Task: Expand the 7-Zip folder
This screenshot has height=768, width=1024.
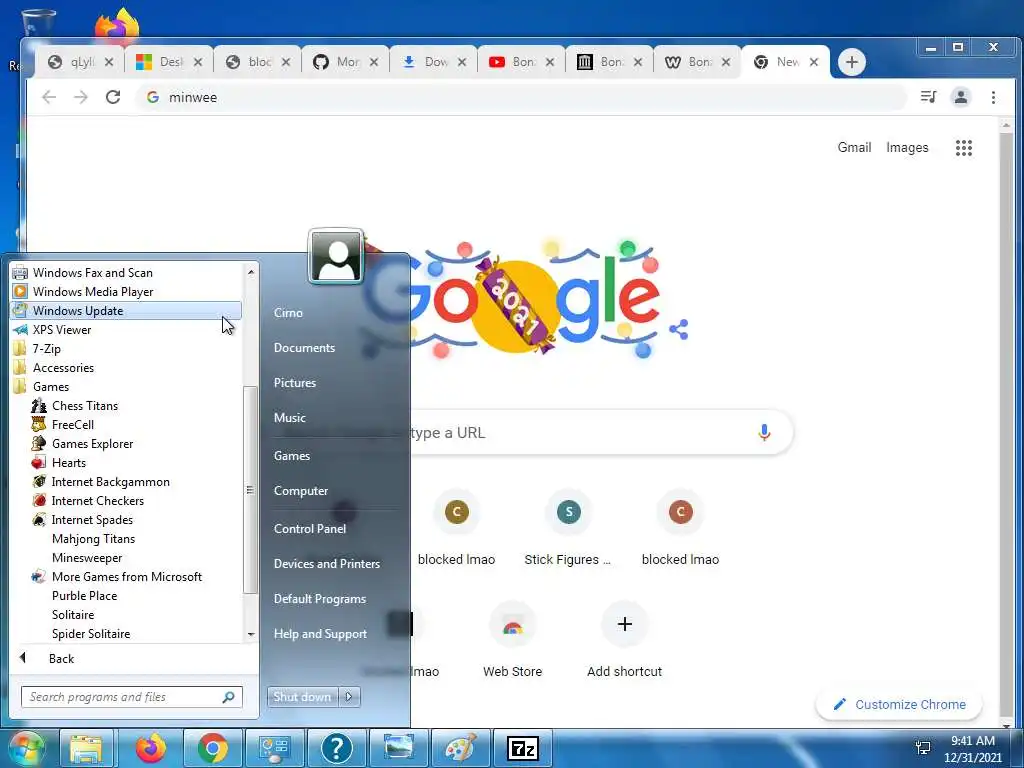Action: tap(46, 349)
